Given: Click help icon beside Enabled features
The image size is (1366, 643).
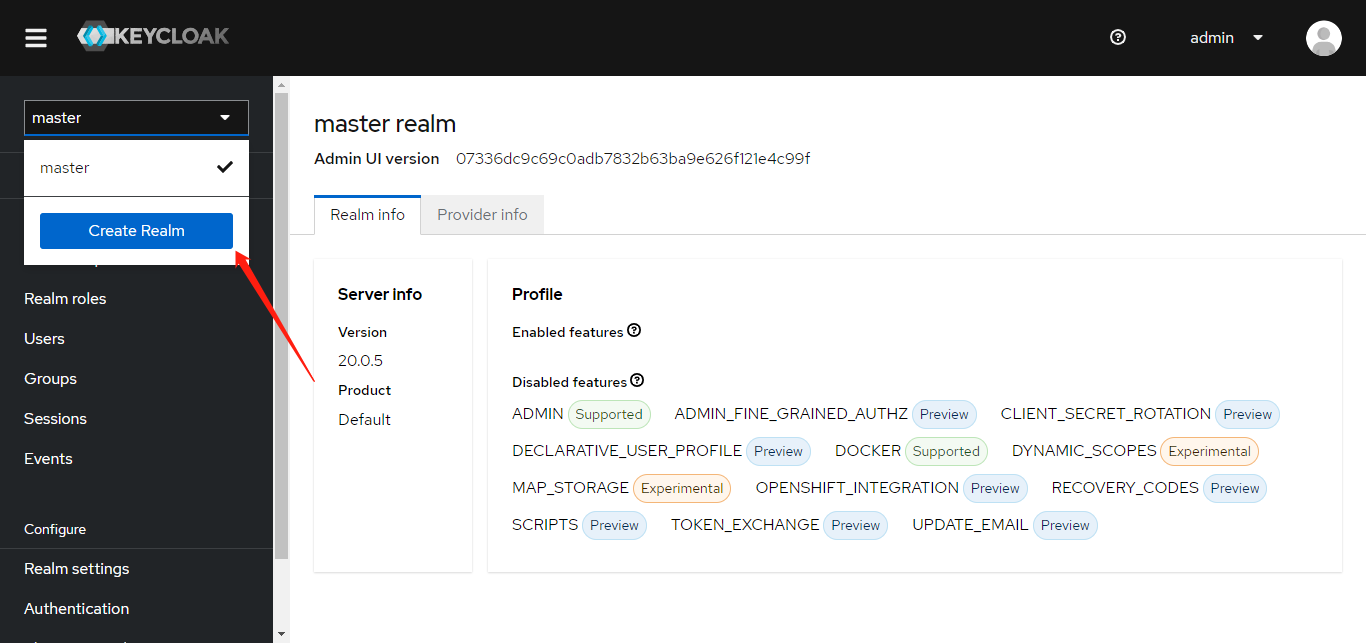Looking at the screenshot, I should (634, 331).
